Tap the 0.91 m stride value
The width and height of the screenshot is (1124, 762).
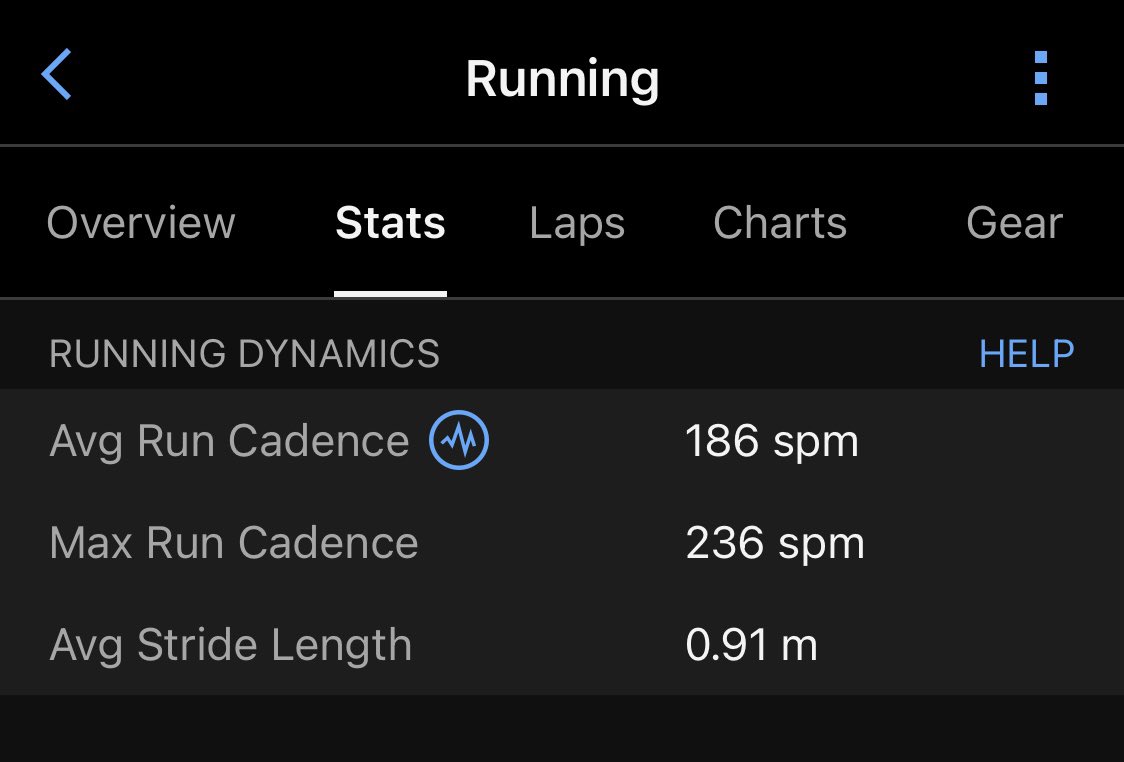tap(751, 645)
